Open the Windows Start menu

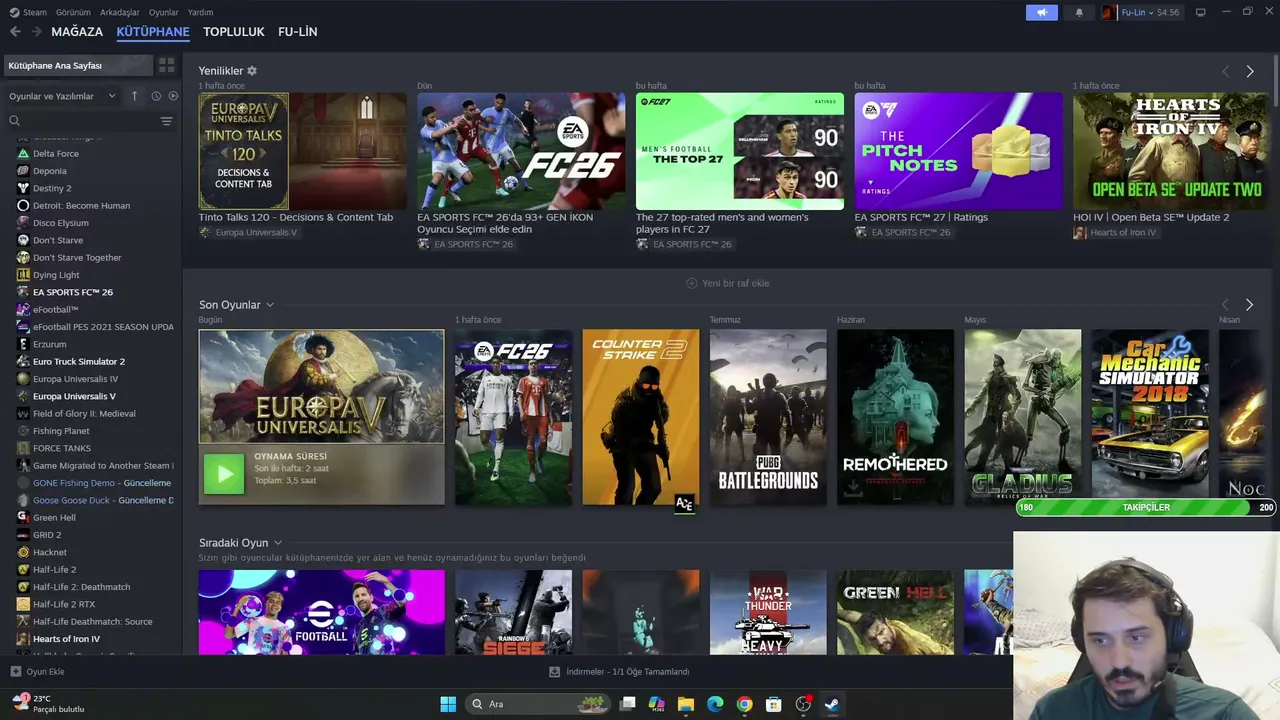pyautogui.click(x=448, y=704)
